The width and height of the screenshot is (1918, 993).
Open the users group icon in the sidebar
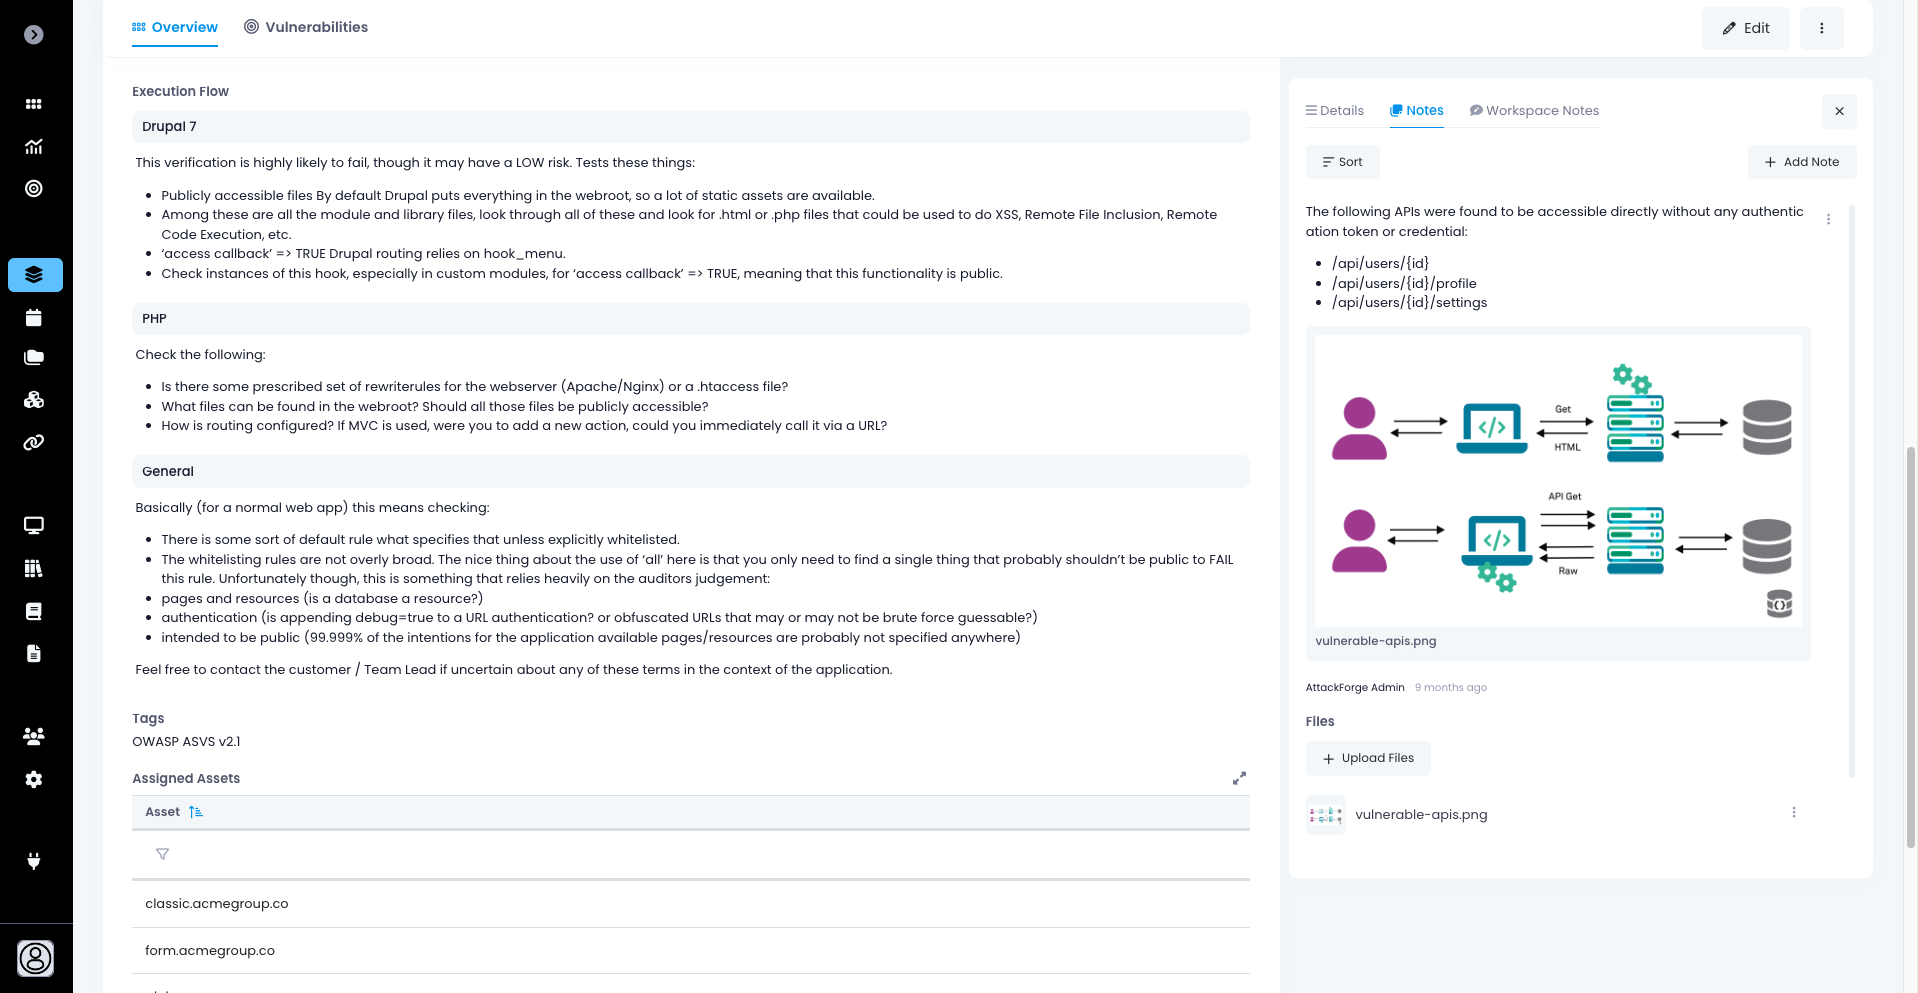coord(34,736)
